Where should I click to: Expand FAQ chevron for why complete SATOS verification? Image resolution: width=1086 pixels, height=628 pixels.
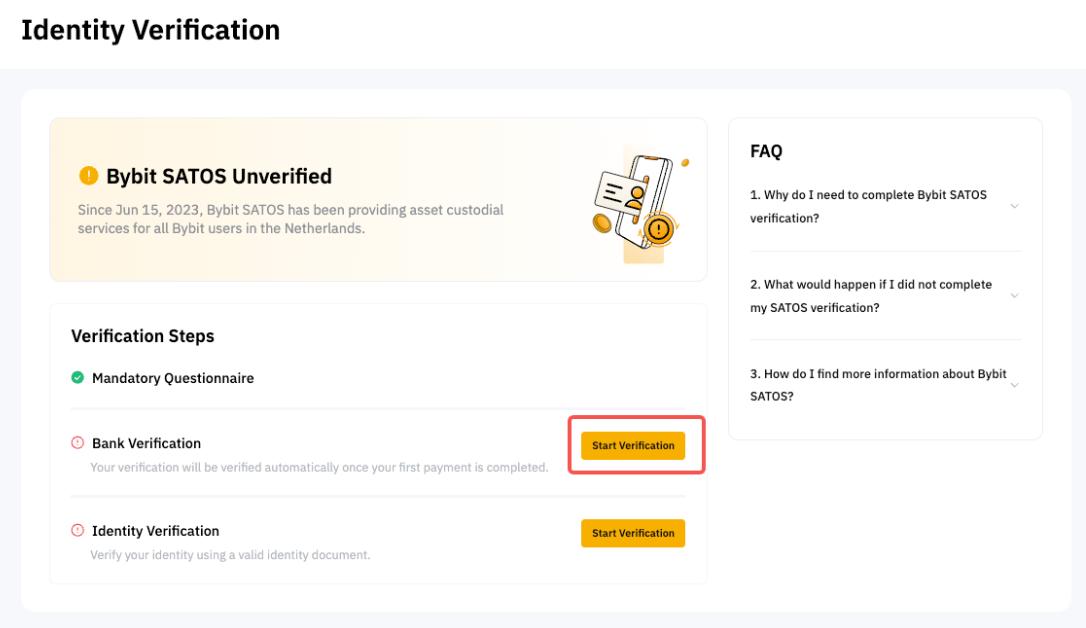coord(1014,206)
